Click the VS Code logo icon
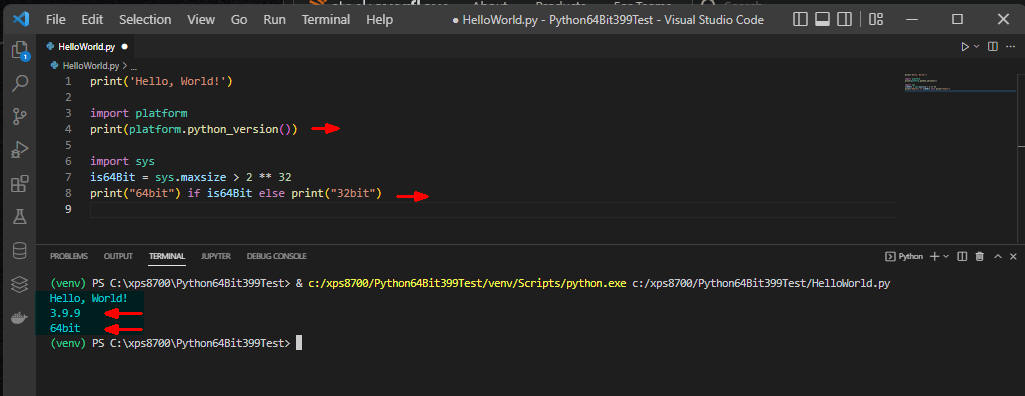Screen dimensions: 1025x396 tap(21, 19)
